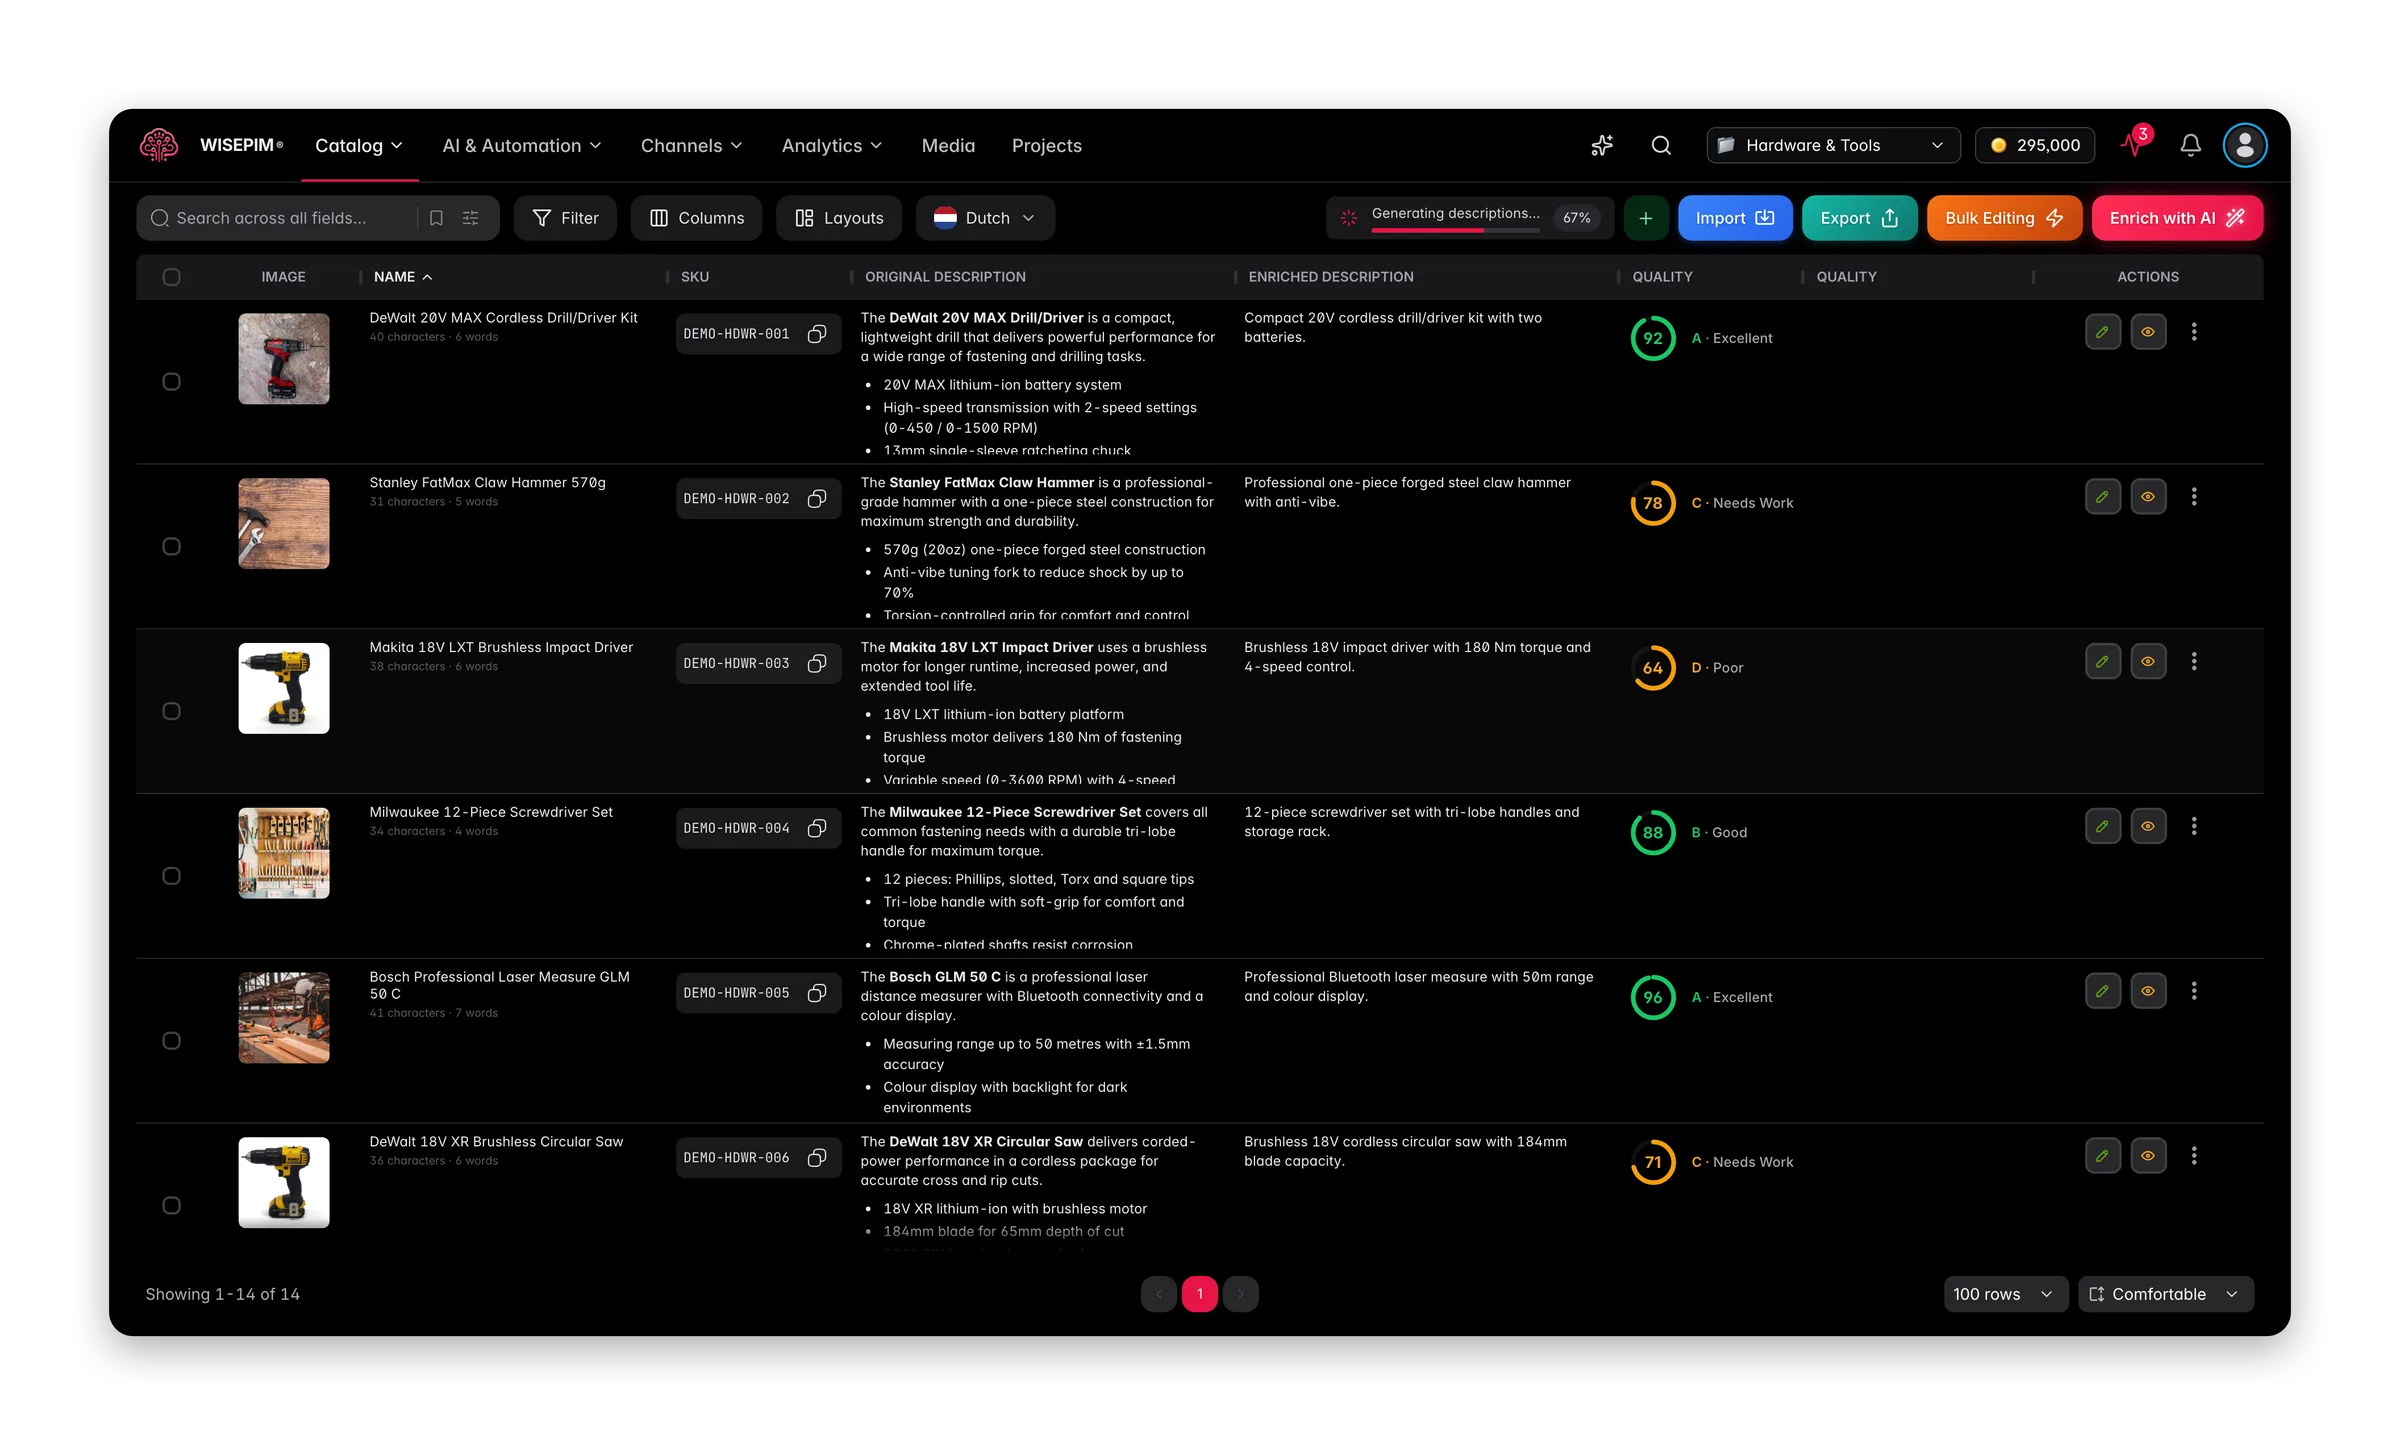Go to the Media section

pos(948,146)
